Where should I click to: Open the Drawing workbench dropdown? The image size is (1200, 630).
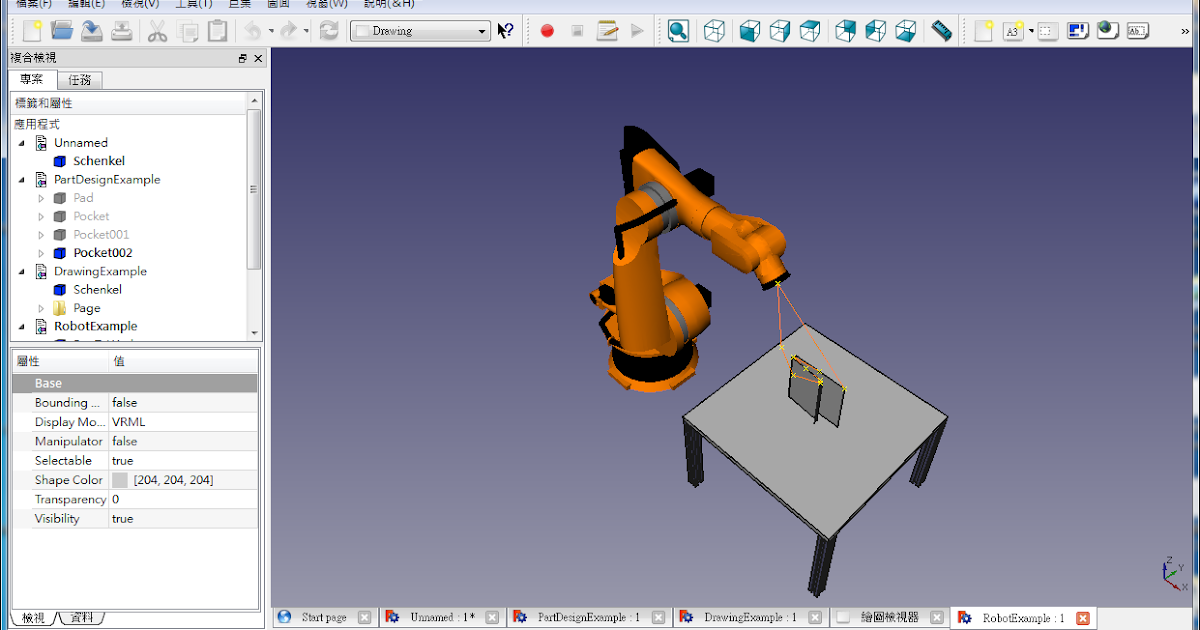click(420, 31)
